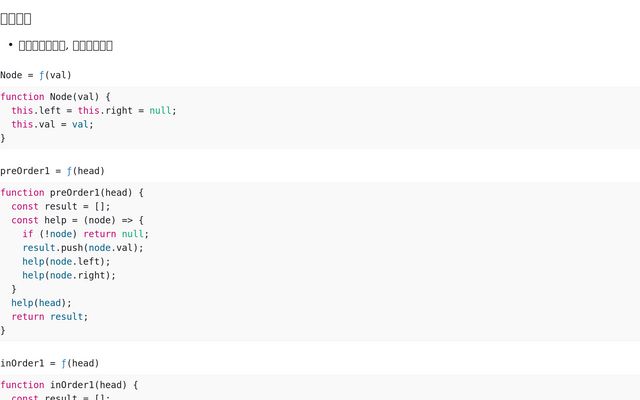Click the blue ƒ symbol after Node

tap(42, 75)
